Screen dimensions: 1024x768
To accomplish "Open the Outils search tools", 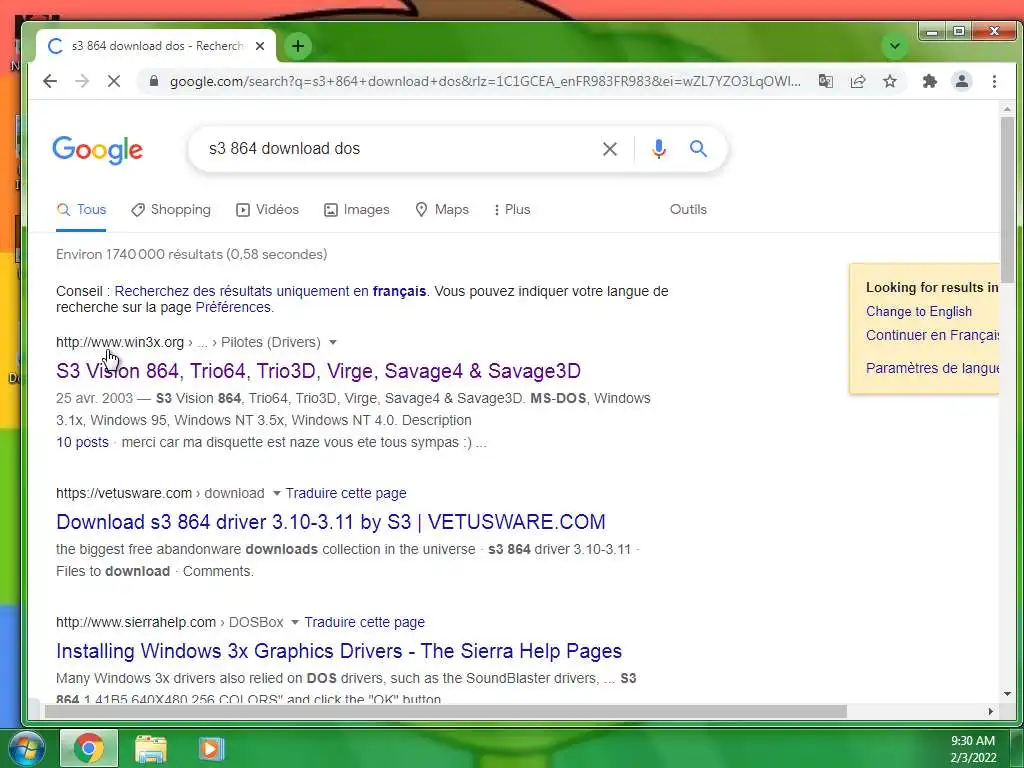I will click(x=688, y=210).
